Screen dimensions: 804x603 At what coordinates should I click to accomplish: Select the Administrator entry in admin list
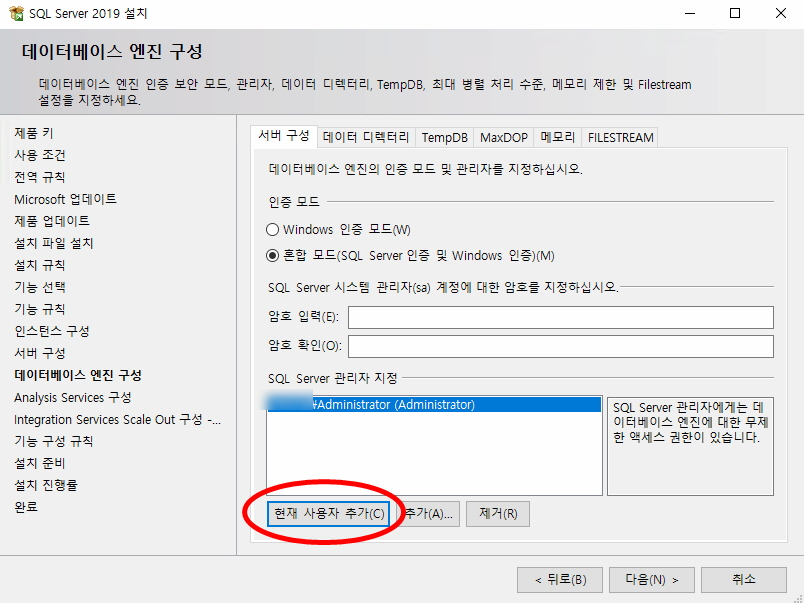(x=434, y=405)
